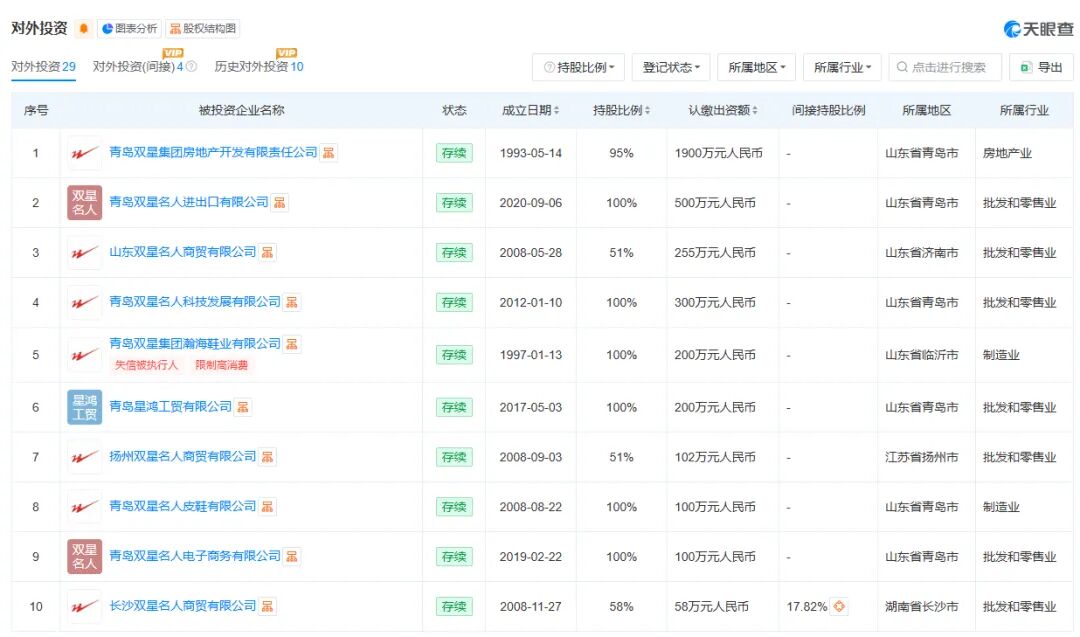Open 青岛双星集团房地产开发有限责任公司 link
1080x637 pixels.
pos(214,152)
